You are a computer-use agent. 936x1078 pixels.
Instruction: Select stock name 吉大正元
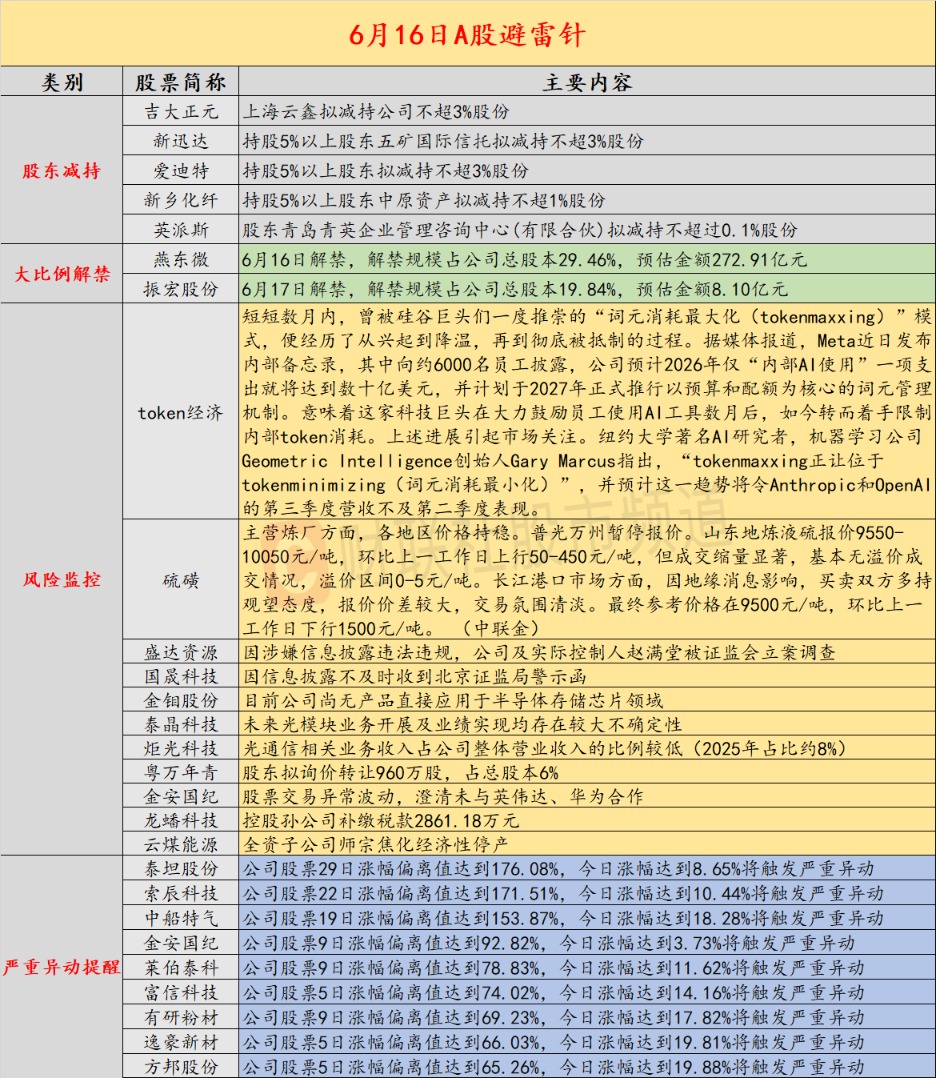point(181,111)
